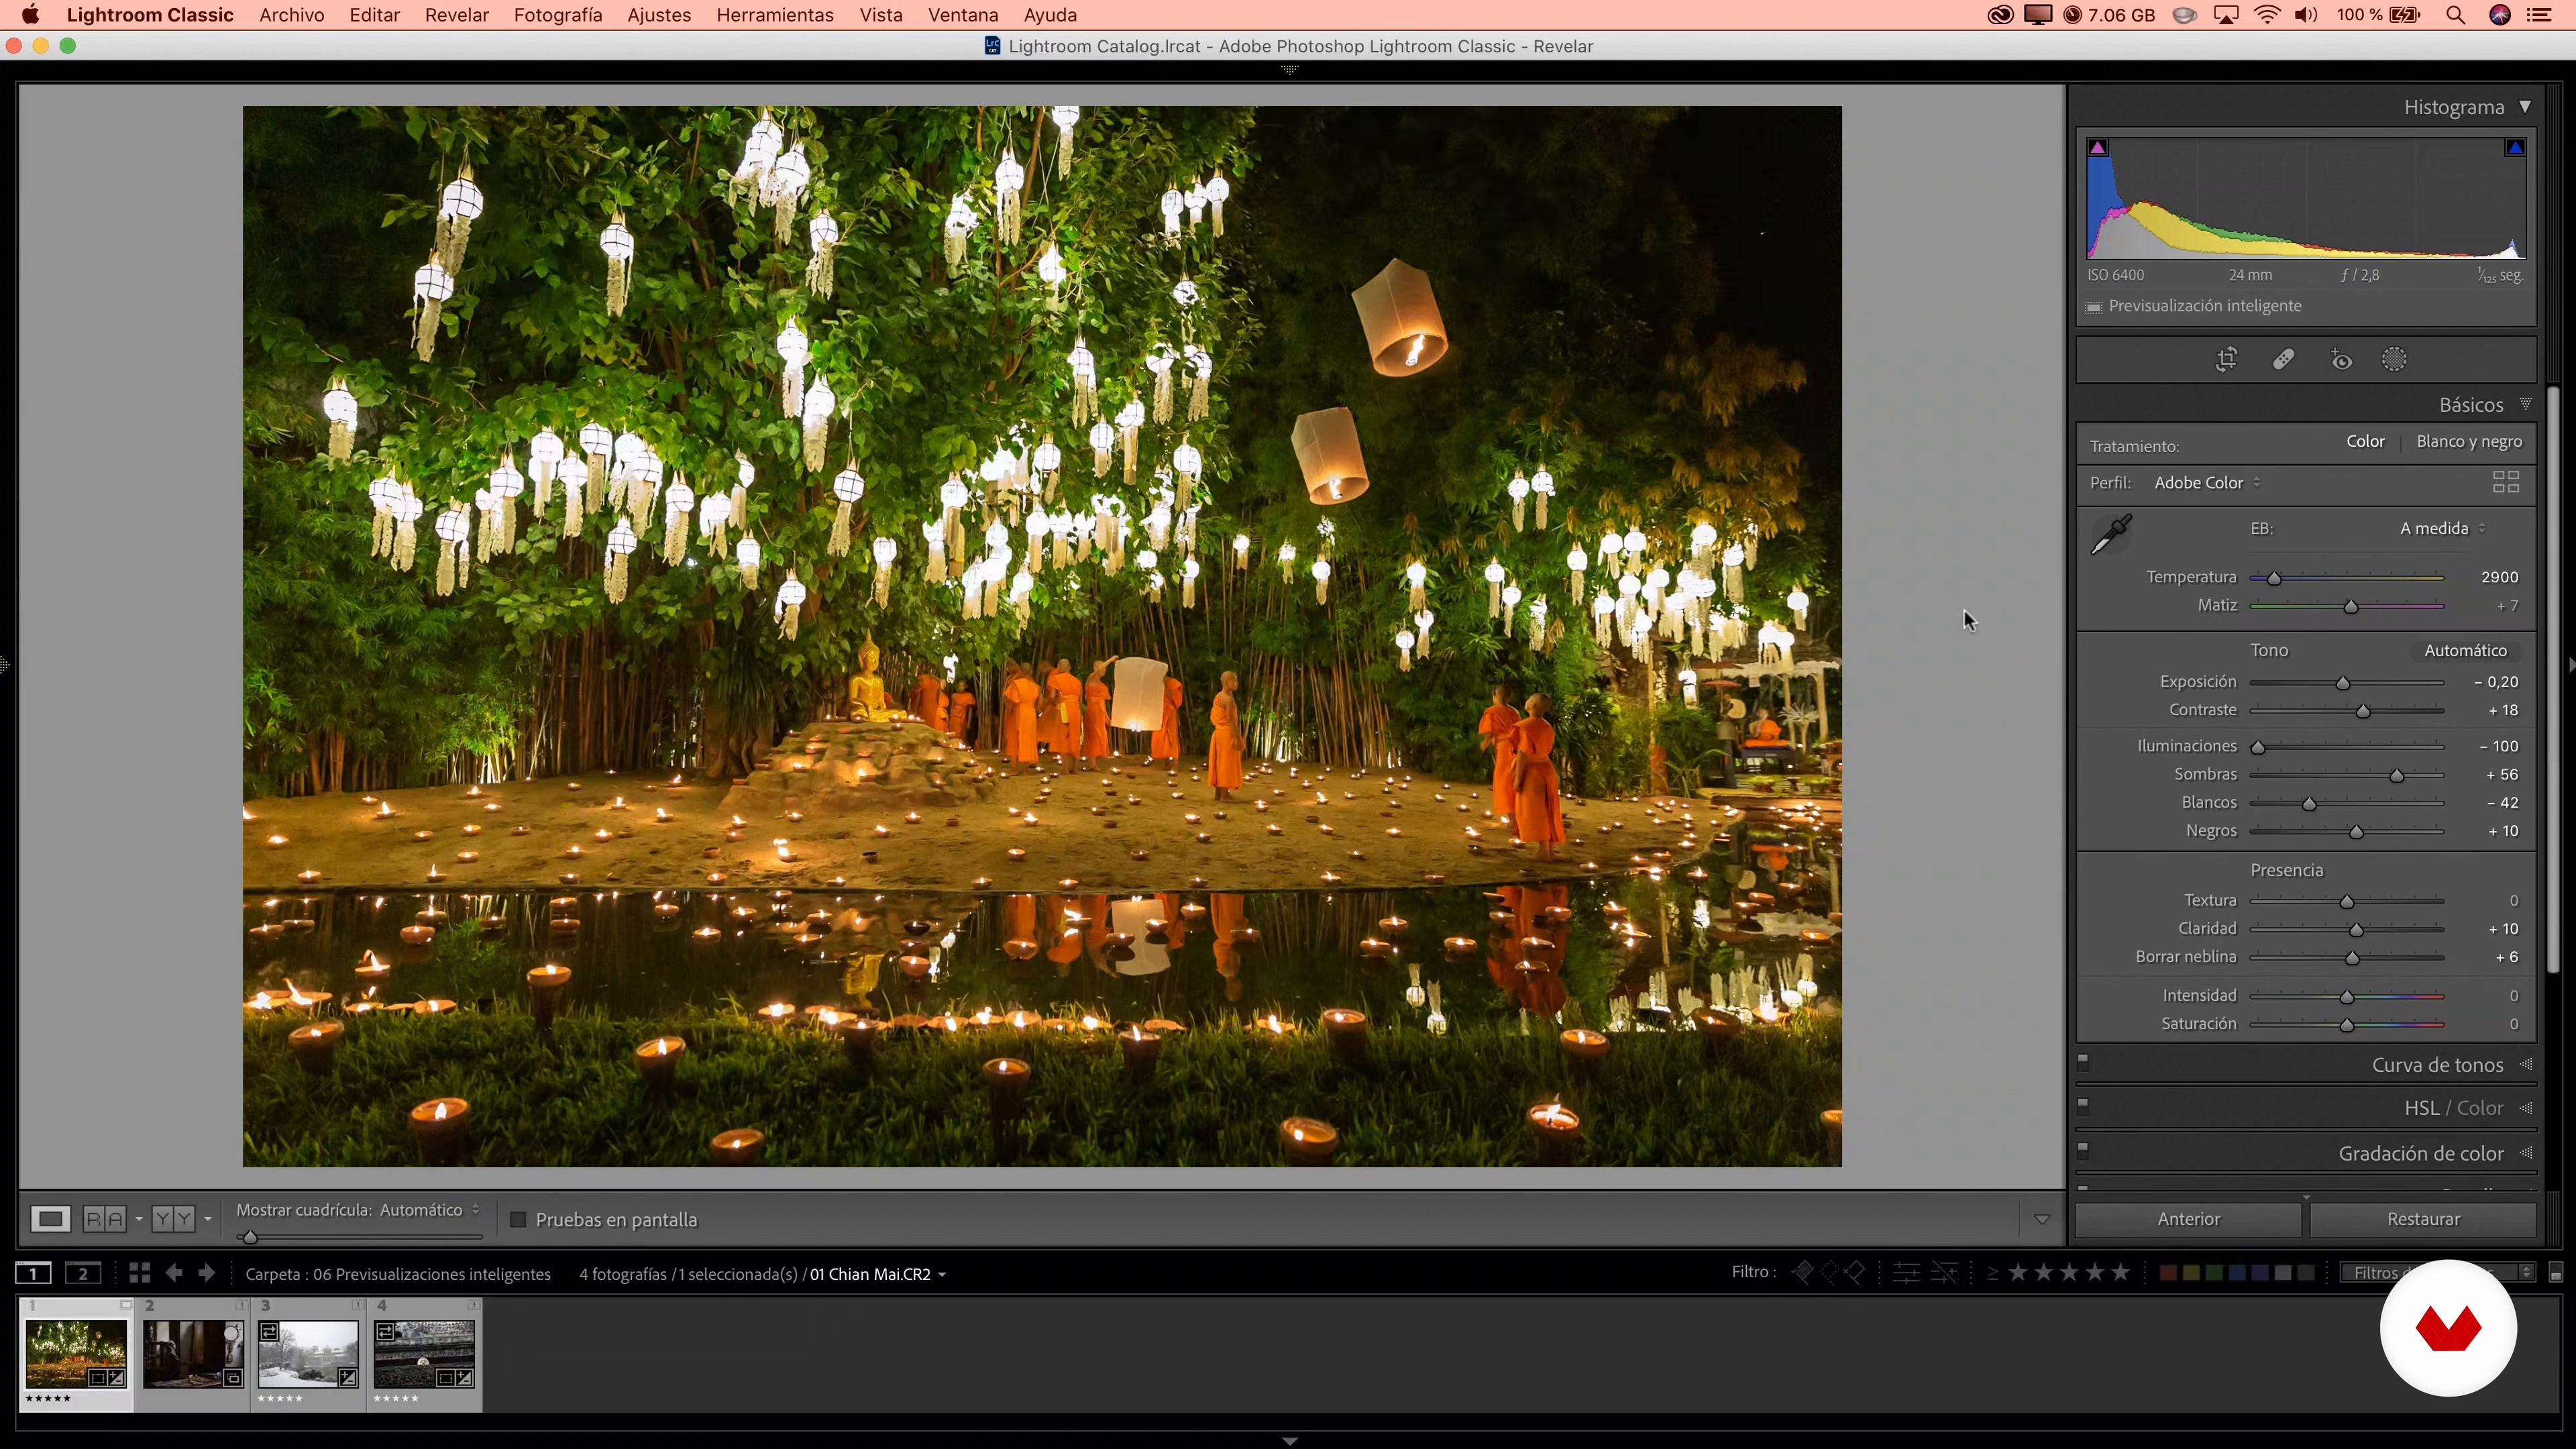Click the Restaurar button
2576x1449 pixels.
coord(2422,1219)
